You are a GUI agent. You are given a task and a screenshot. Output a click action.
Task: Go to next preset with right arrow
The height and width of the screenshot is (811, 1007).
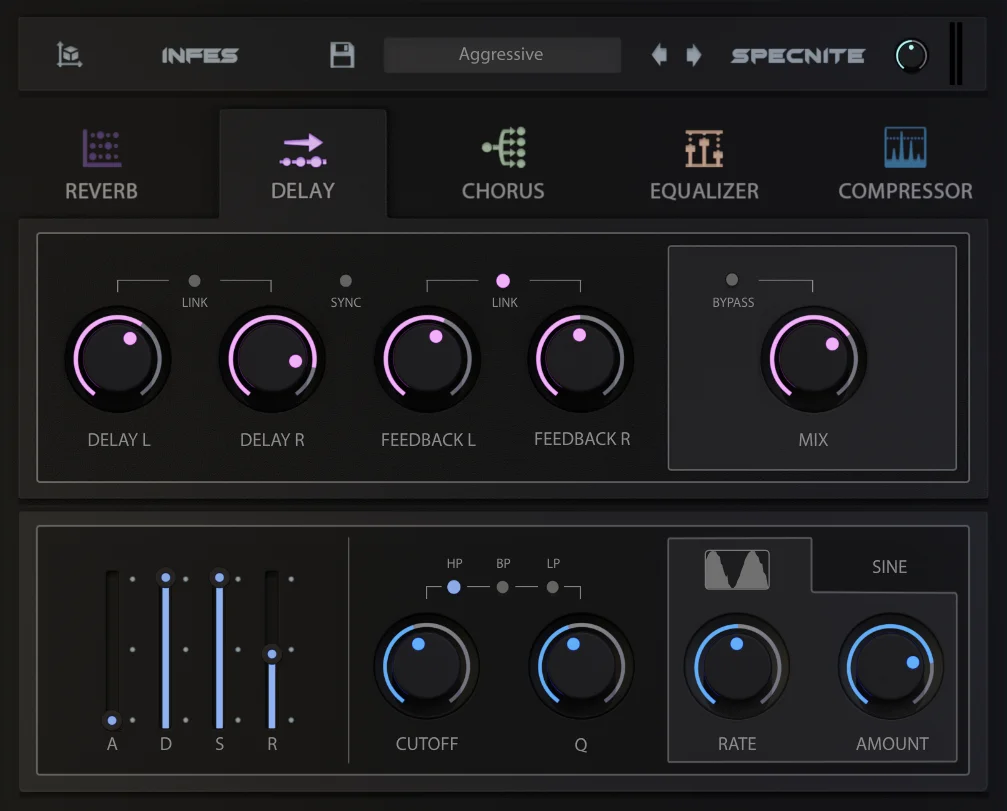[x=694, y=55]
